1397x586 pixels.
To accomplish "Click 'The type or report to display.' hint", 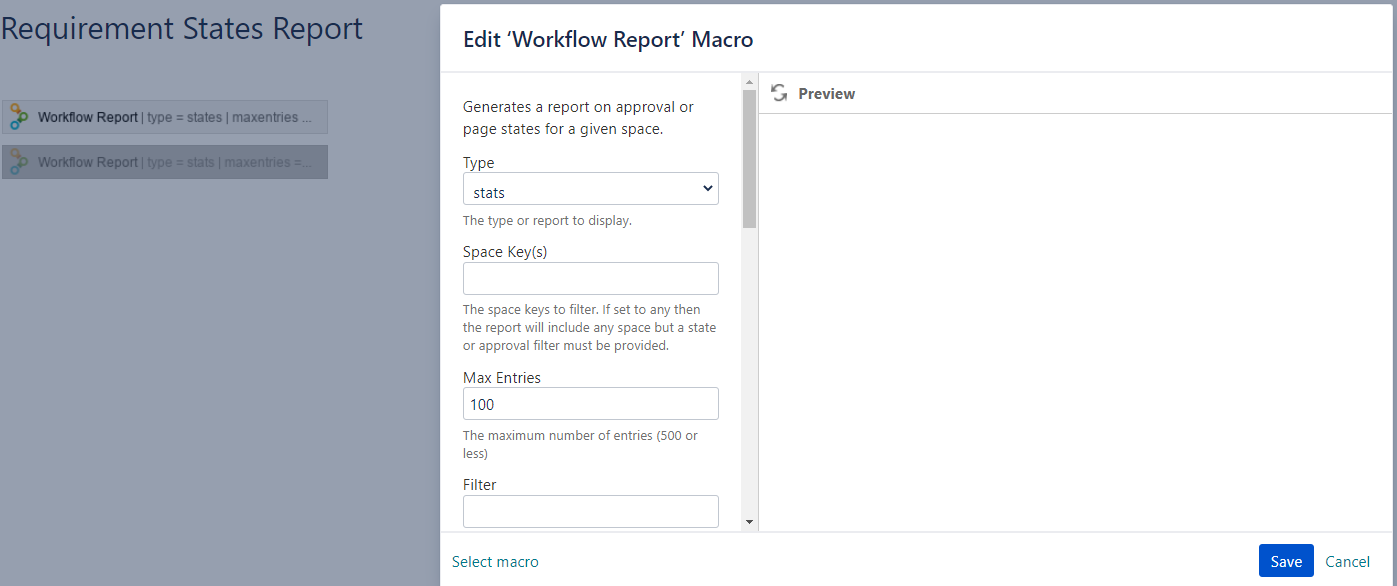I will point(547,221).
